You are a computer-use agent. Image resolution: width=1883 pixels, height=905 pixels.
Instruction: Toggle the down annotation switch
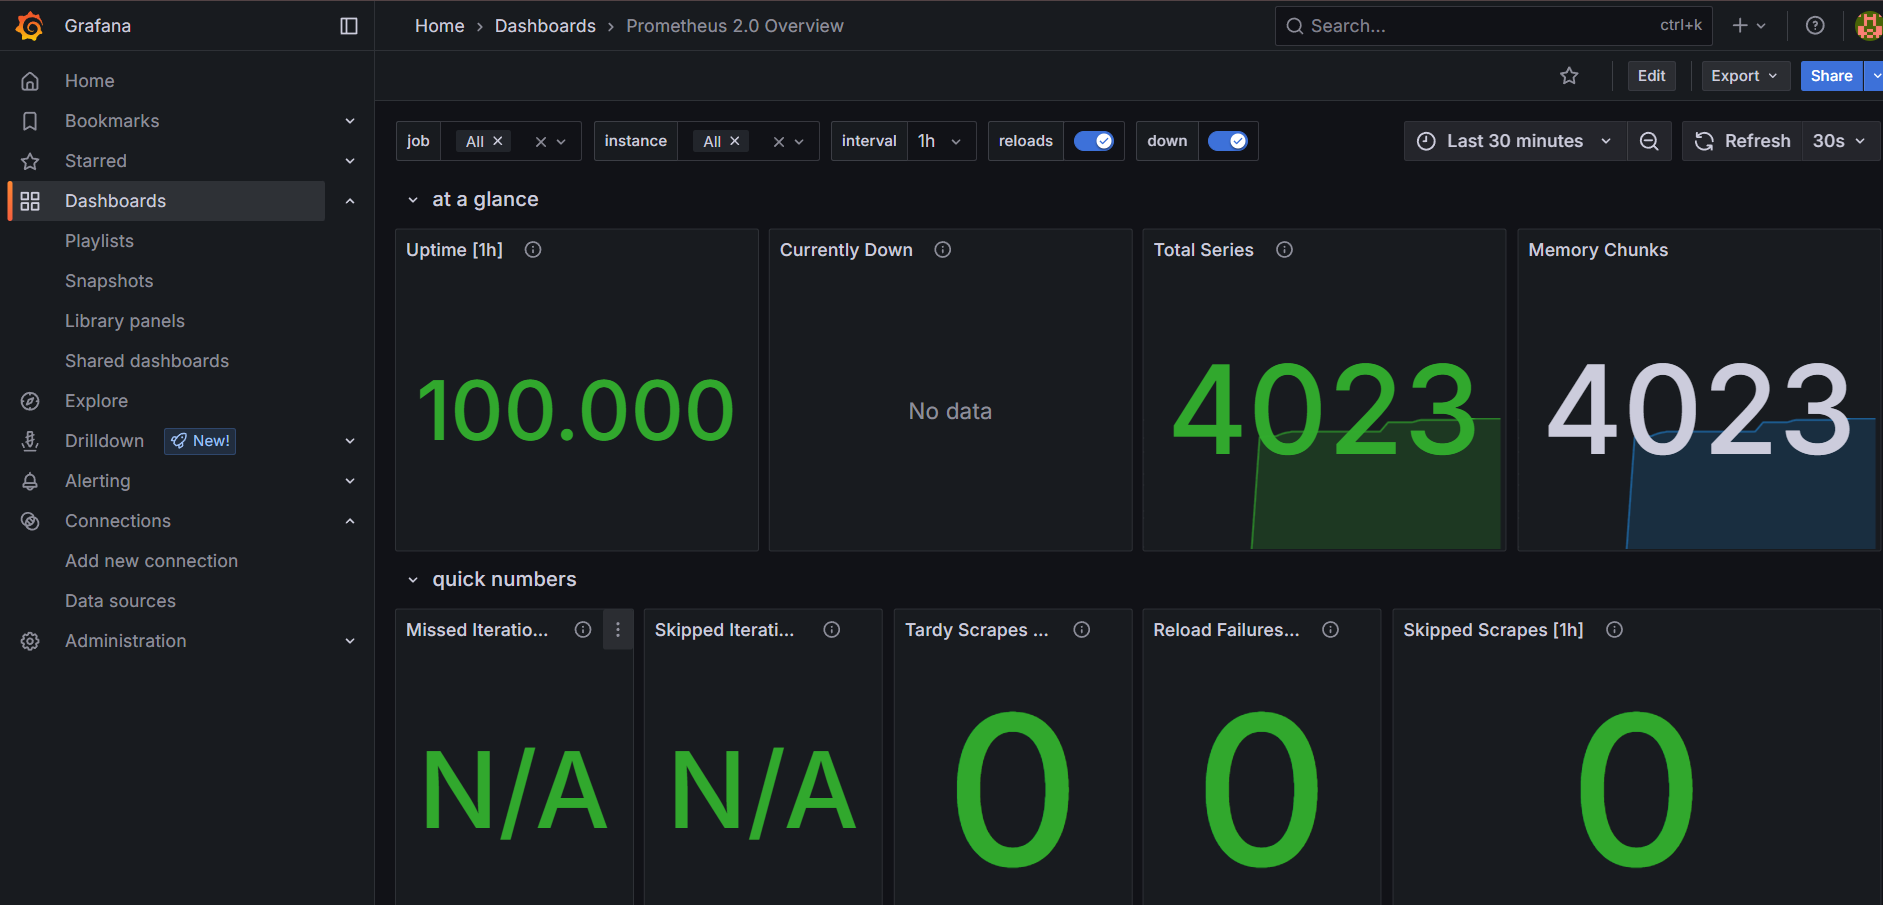[1228, 141]
